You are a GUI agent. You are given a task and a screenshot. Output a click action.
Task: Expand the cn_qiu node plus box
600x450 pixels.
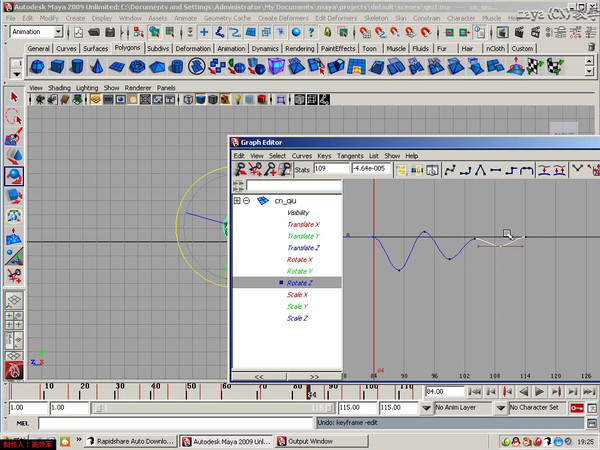[237, 201]
